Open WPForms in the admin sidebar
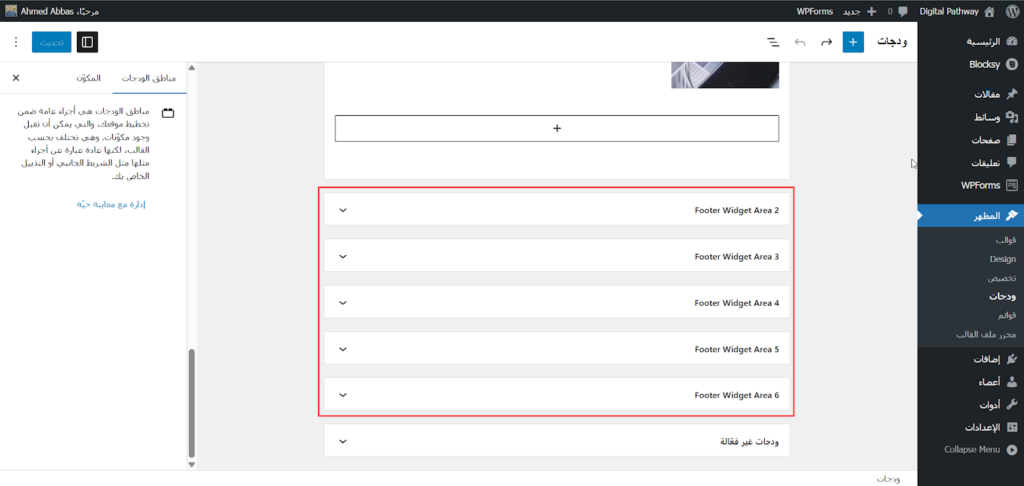Image resolution: width=1024 pixels, height=486 pixels. click(x=981, y=185)
